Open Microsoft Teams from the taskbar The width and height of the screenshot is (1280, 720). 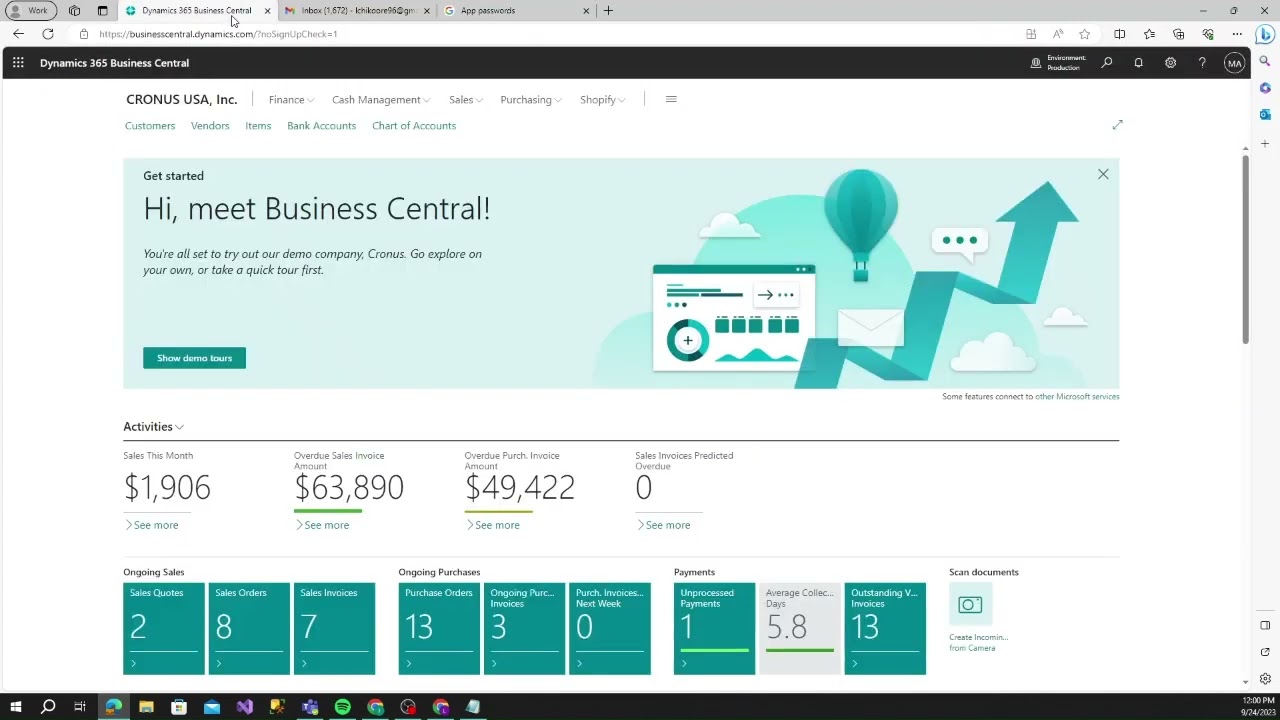click(x=310, y=707)
